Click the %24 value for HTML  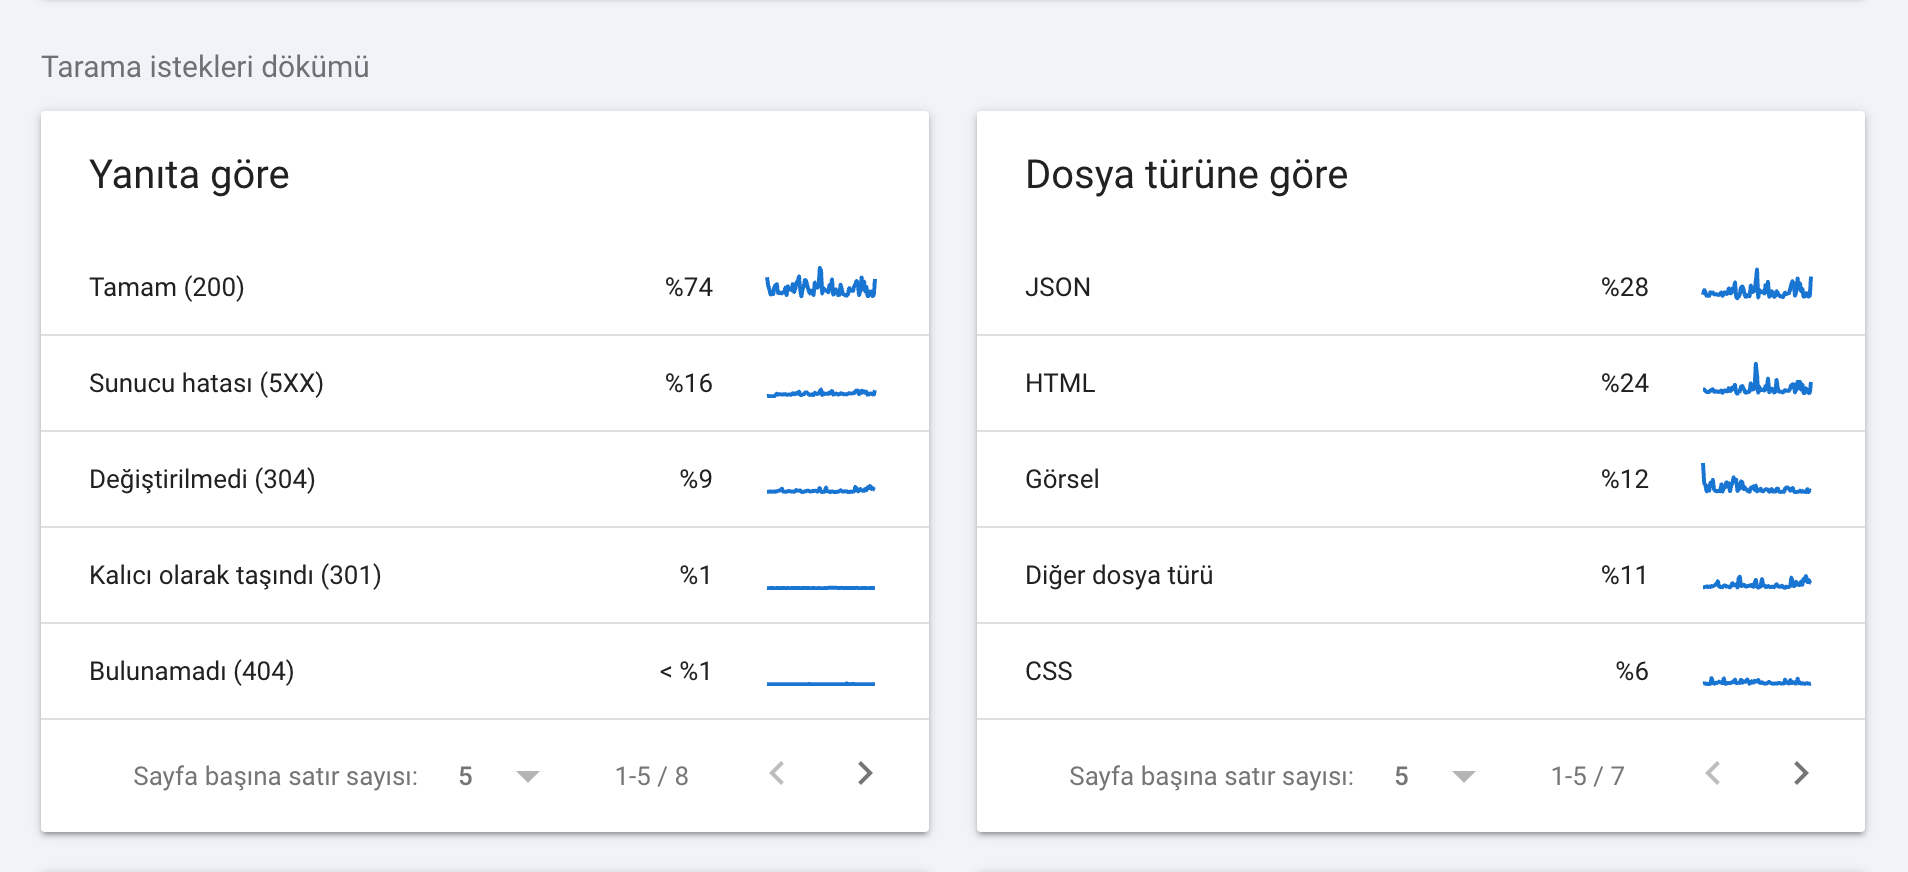click(x=1625, y=383)
